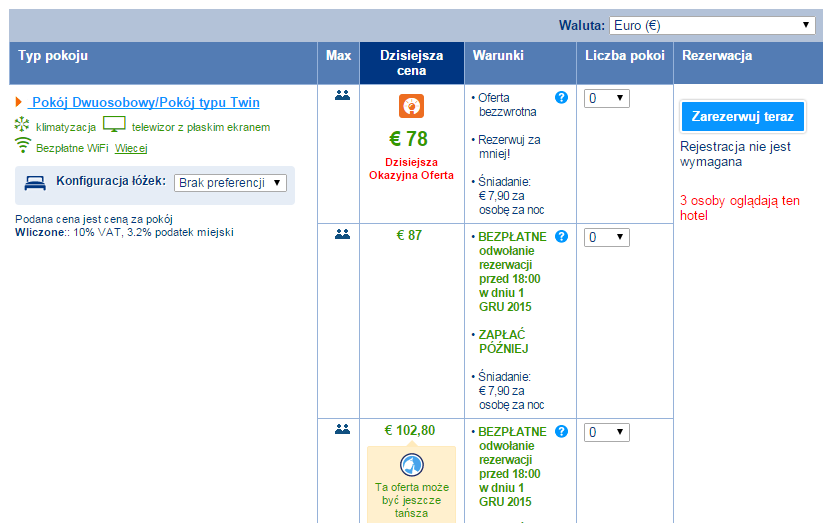Click the green WiFi icon
The image size is (825, 523).
(23, 145)
